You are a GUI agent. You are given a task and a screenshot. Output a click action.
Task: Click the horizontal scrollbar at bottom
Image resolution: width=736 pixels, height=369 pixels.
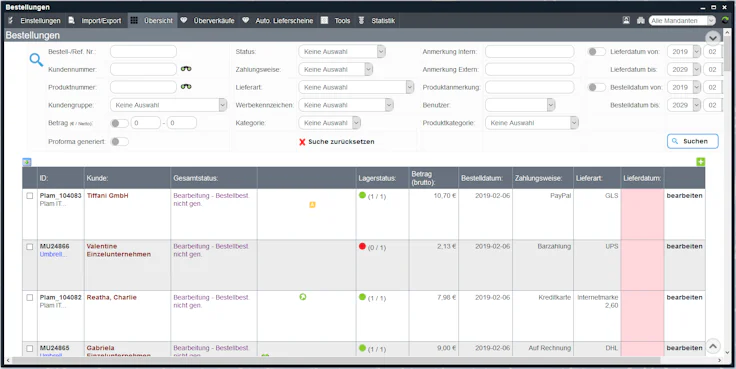[336, 361]
